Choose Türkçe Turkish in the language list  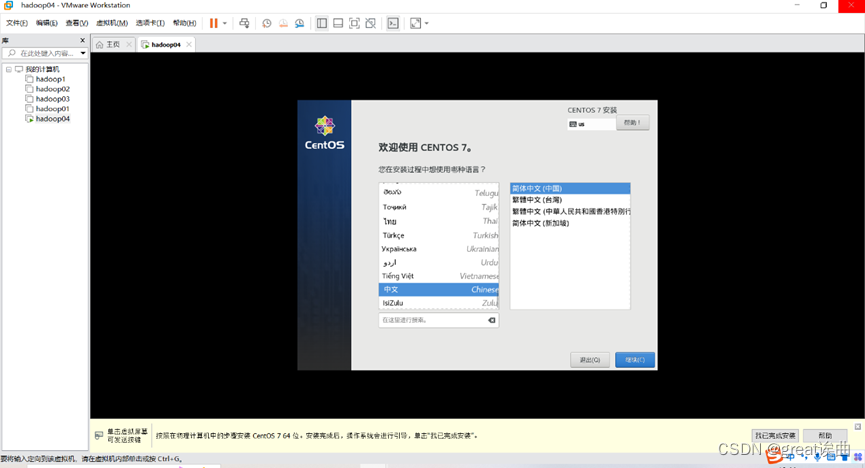tap(439, 235)
